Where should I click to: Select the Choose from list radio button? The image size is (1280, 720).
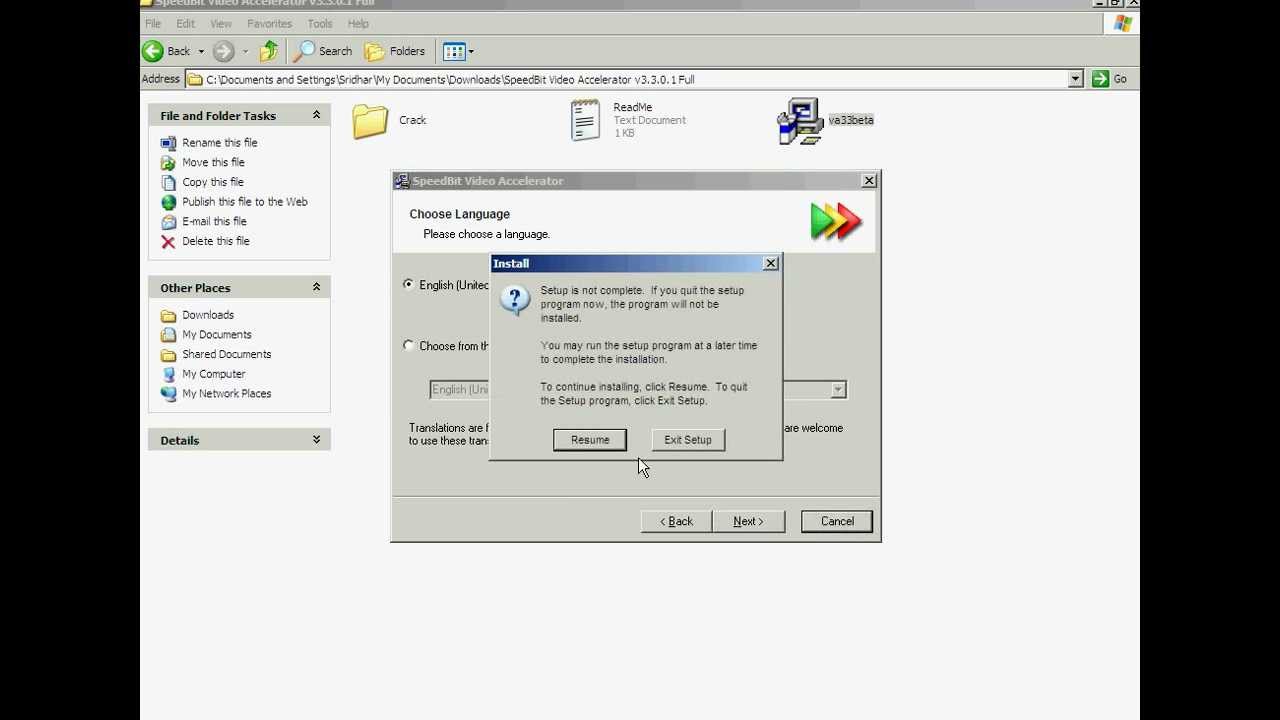(x=408, y=346)
